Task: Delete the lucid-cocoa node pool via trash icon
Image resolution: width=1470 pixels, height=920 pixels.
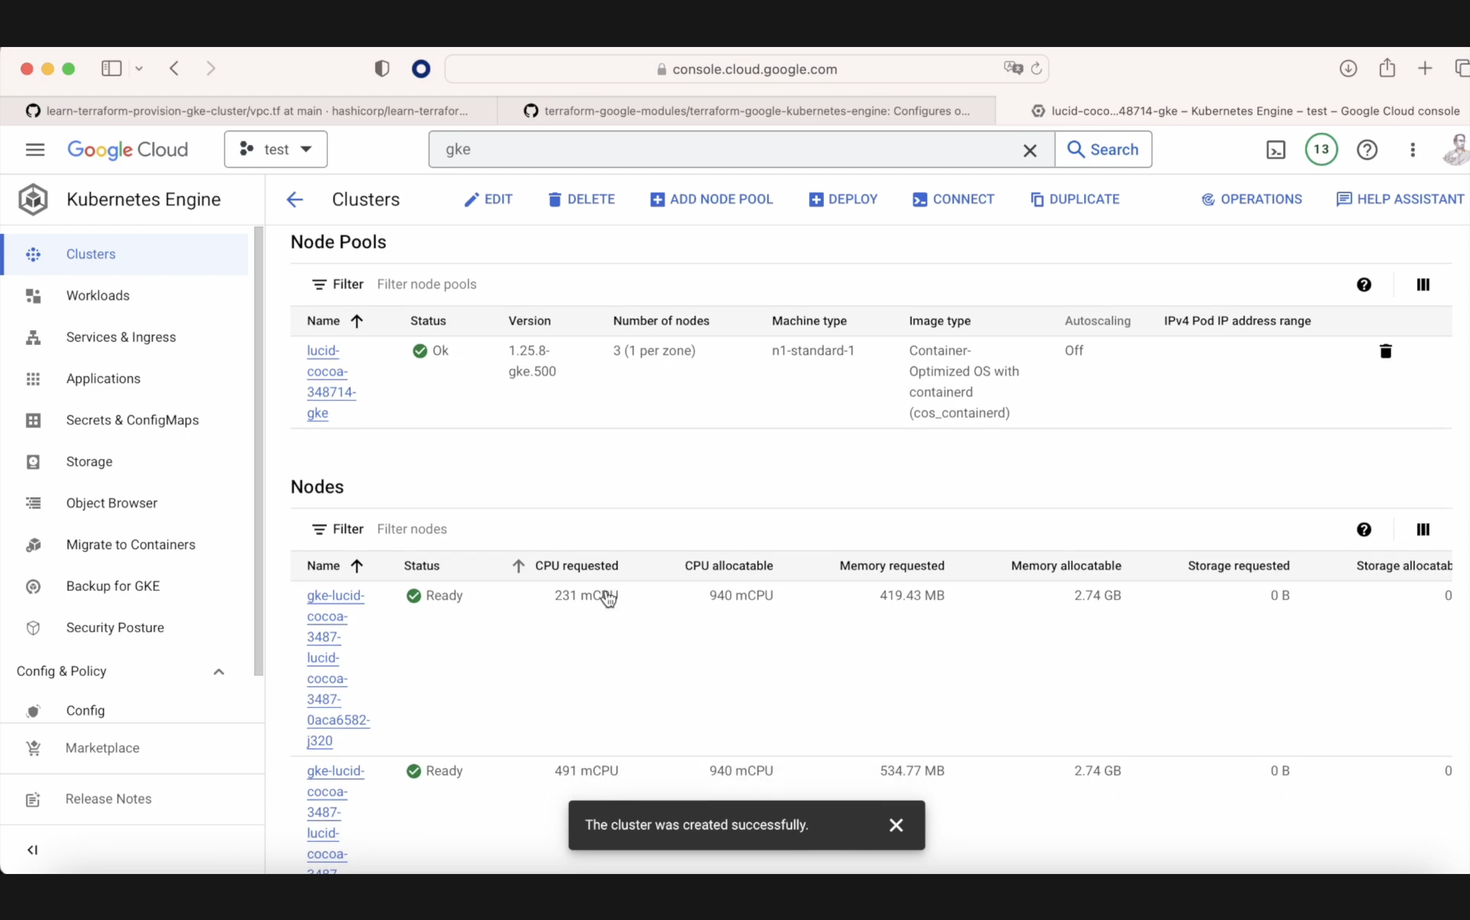Action: 1385,351
